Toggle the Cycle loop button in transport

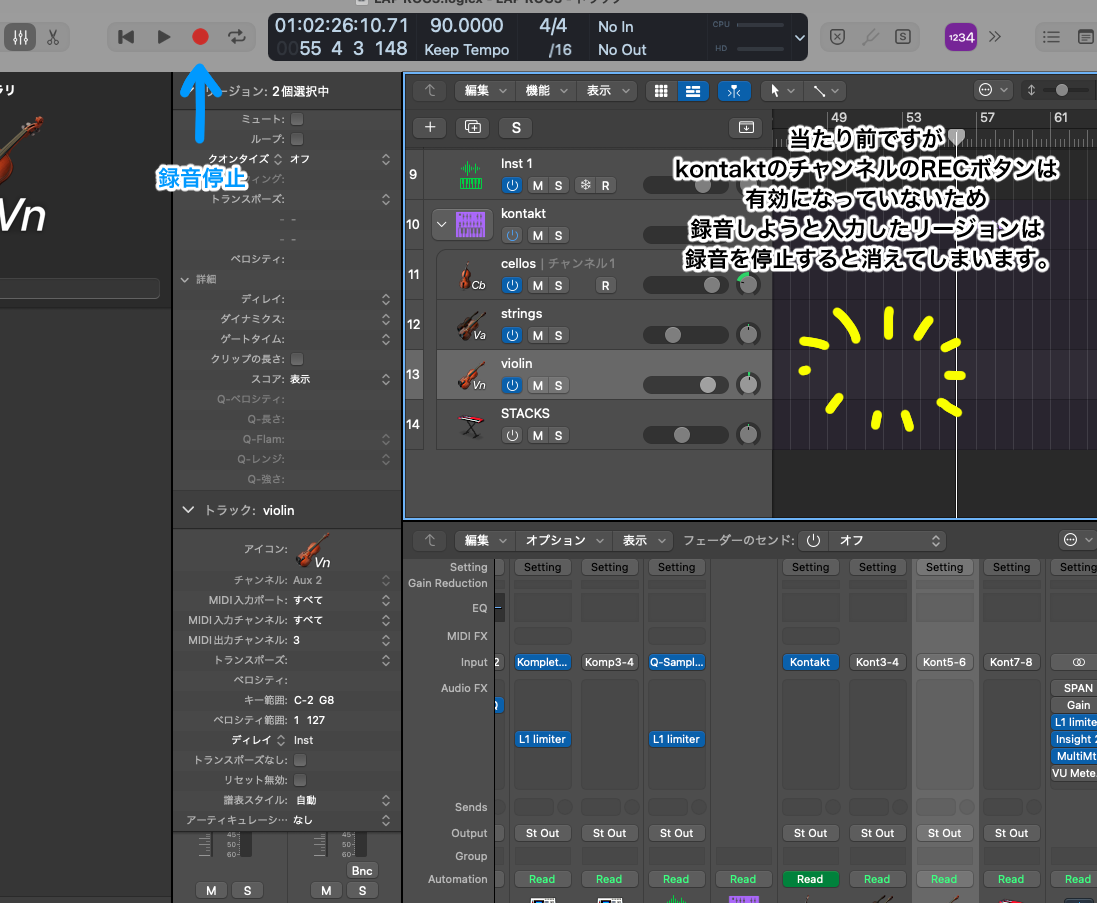point(237,37)
